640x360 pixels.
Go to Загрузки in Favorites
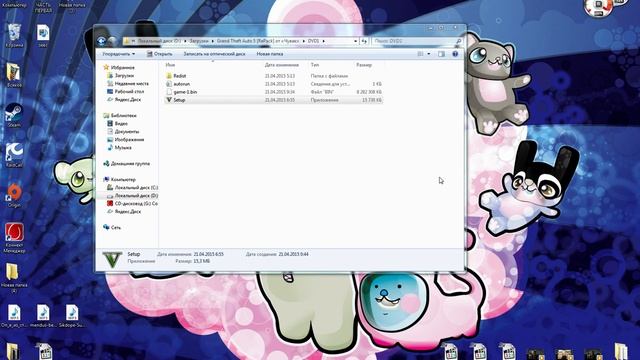(120, 76)
